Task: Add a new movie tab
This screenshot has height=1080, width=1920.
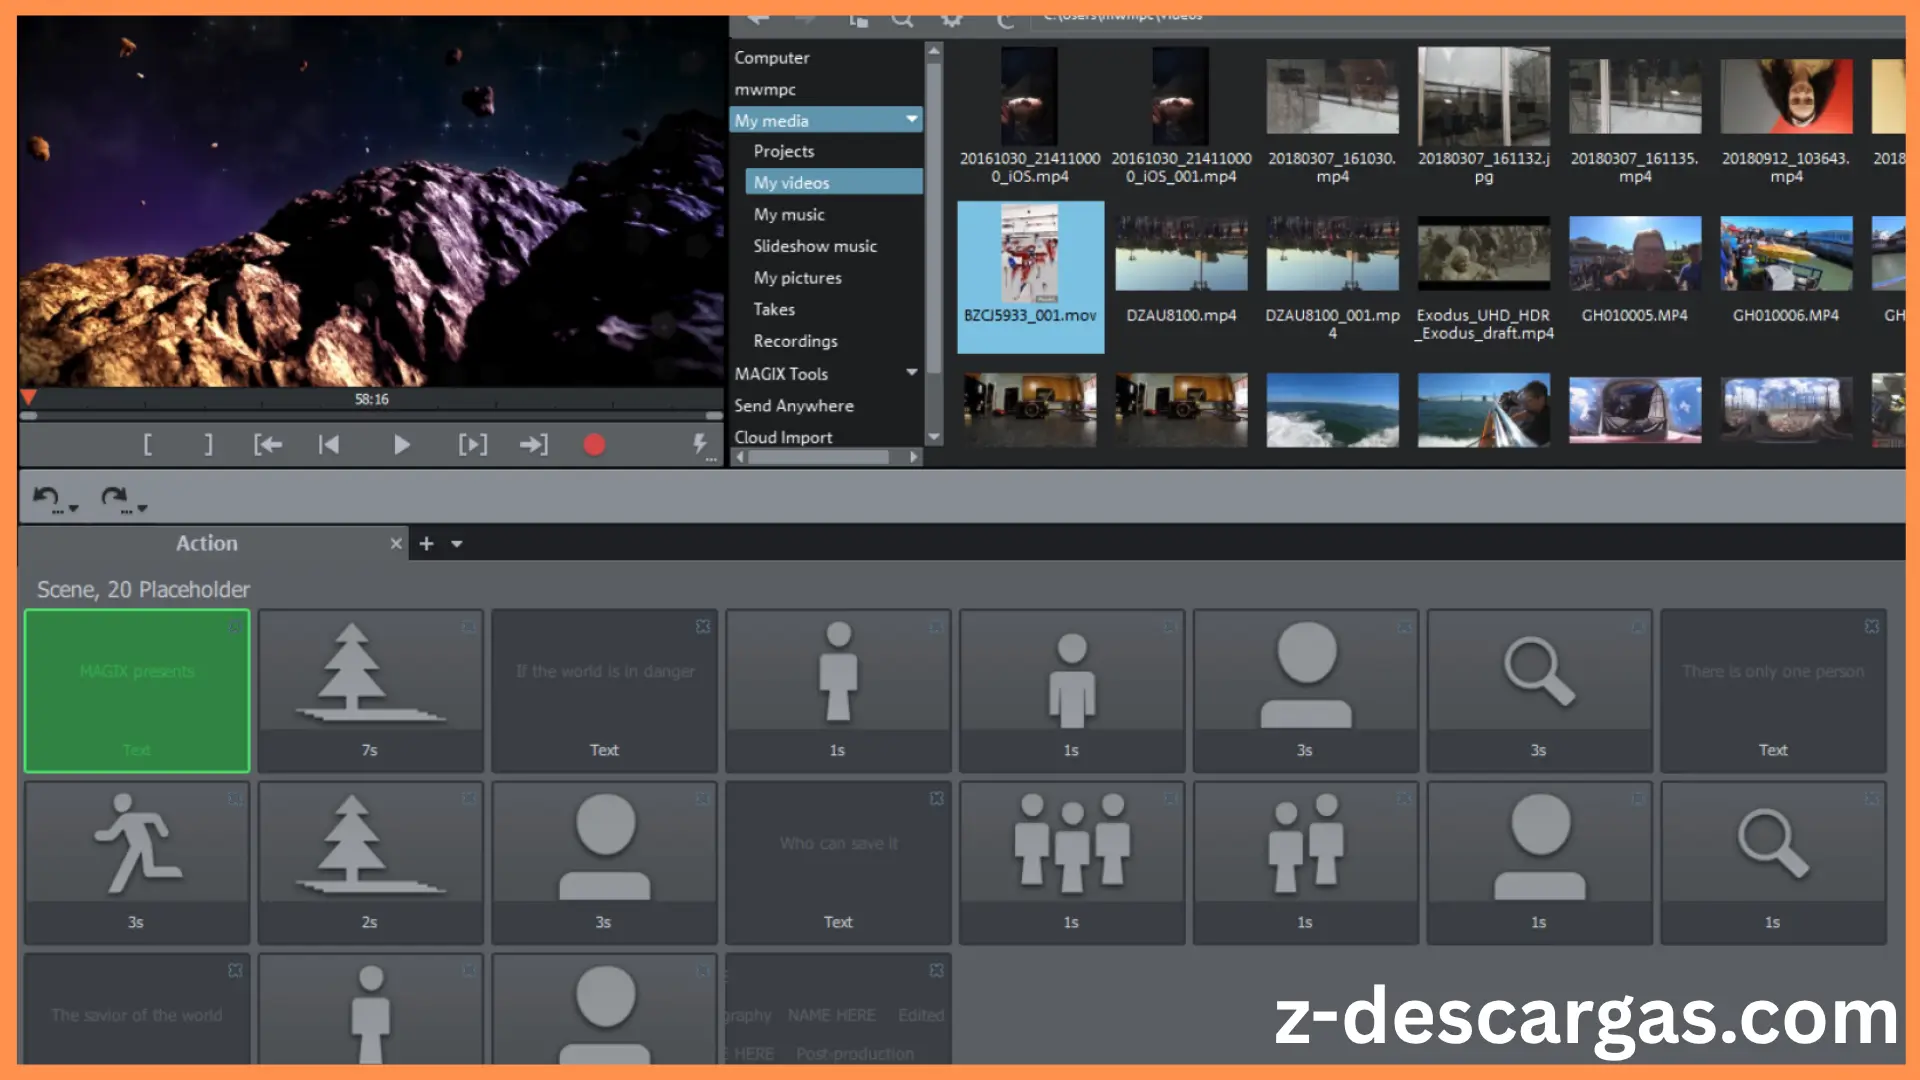Action: tap(427, 543)
